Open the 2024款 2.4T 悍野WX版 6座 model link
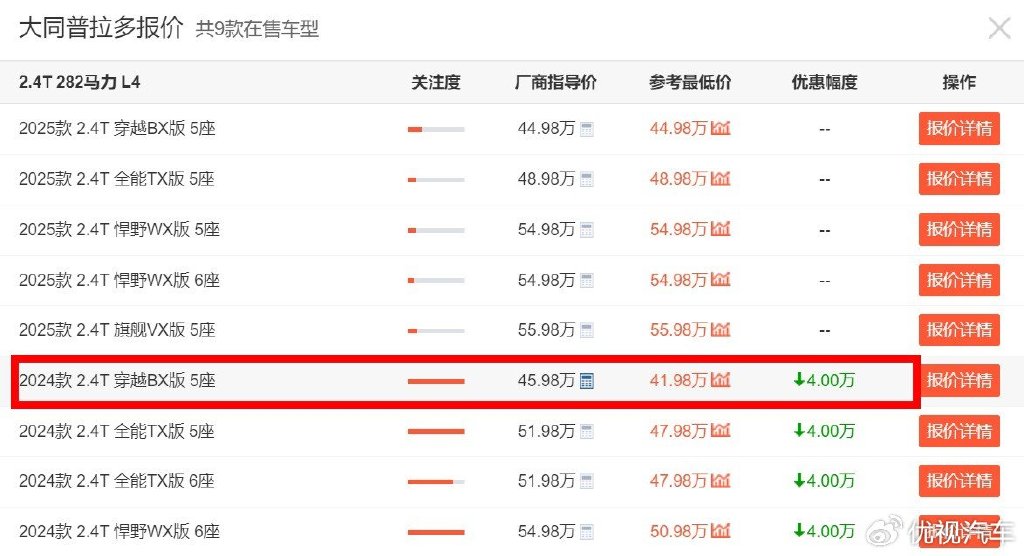Screen dimensions: 1024x556 [120, 531]
